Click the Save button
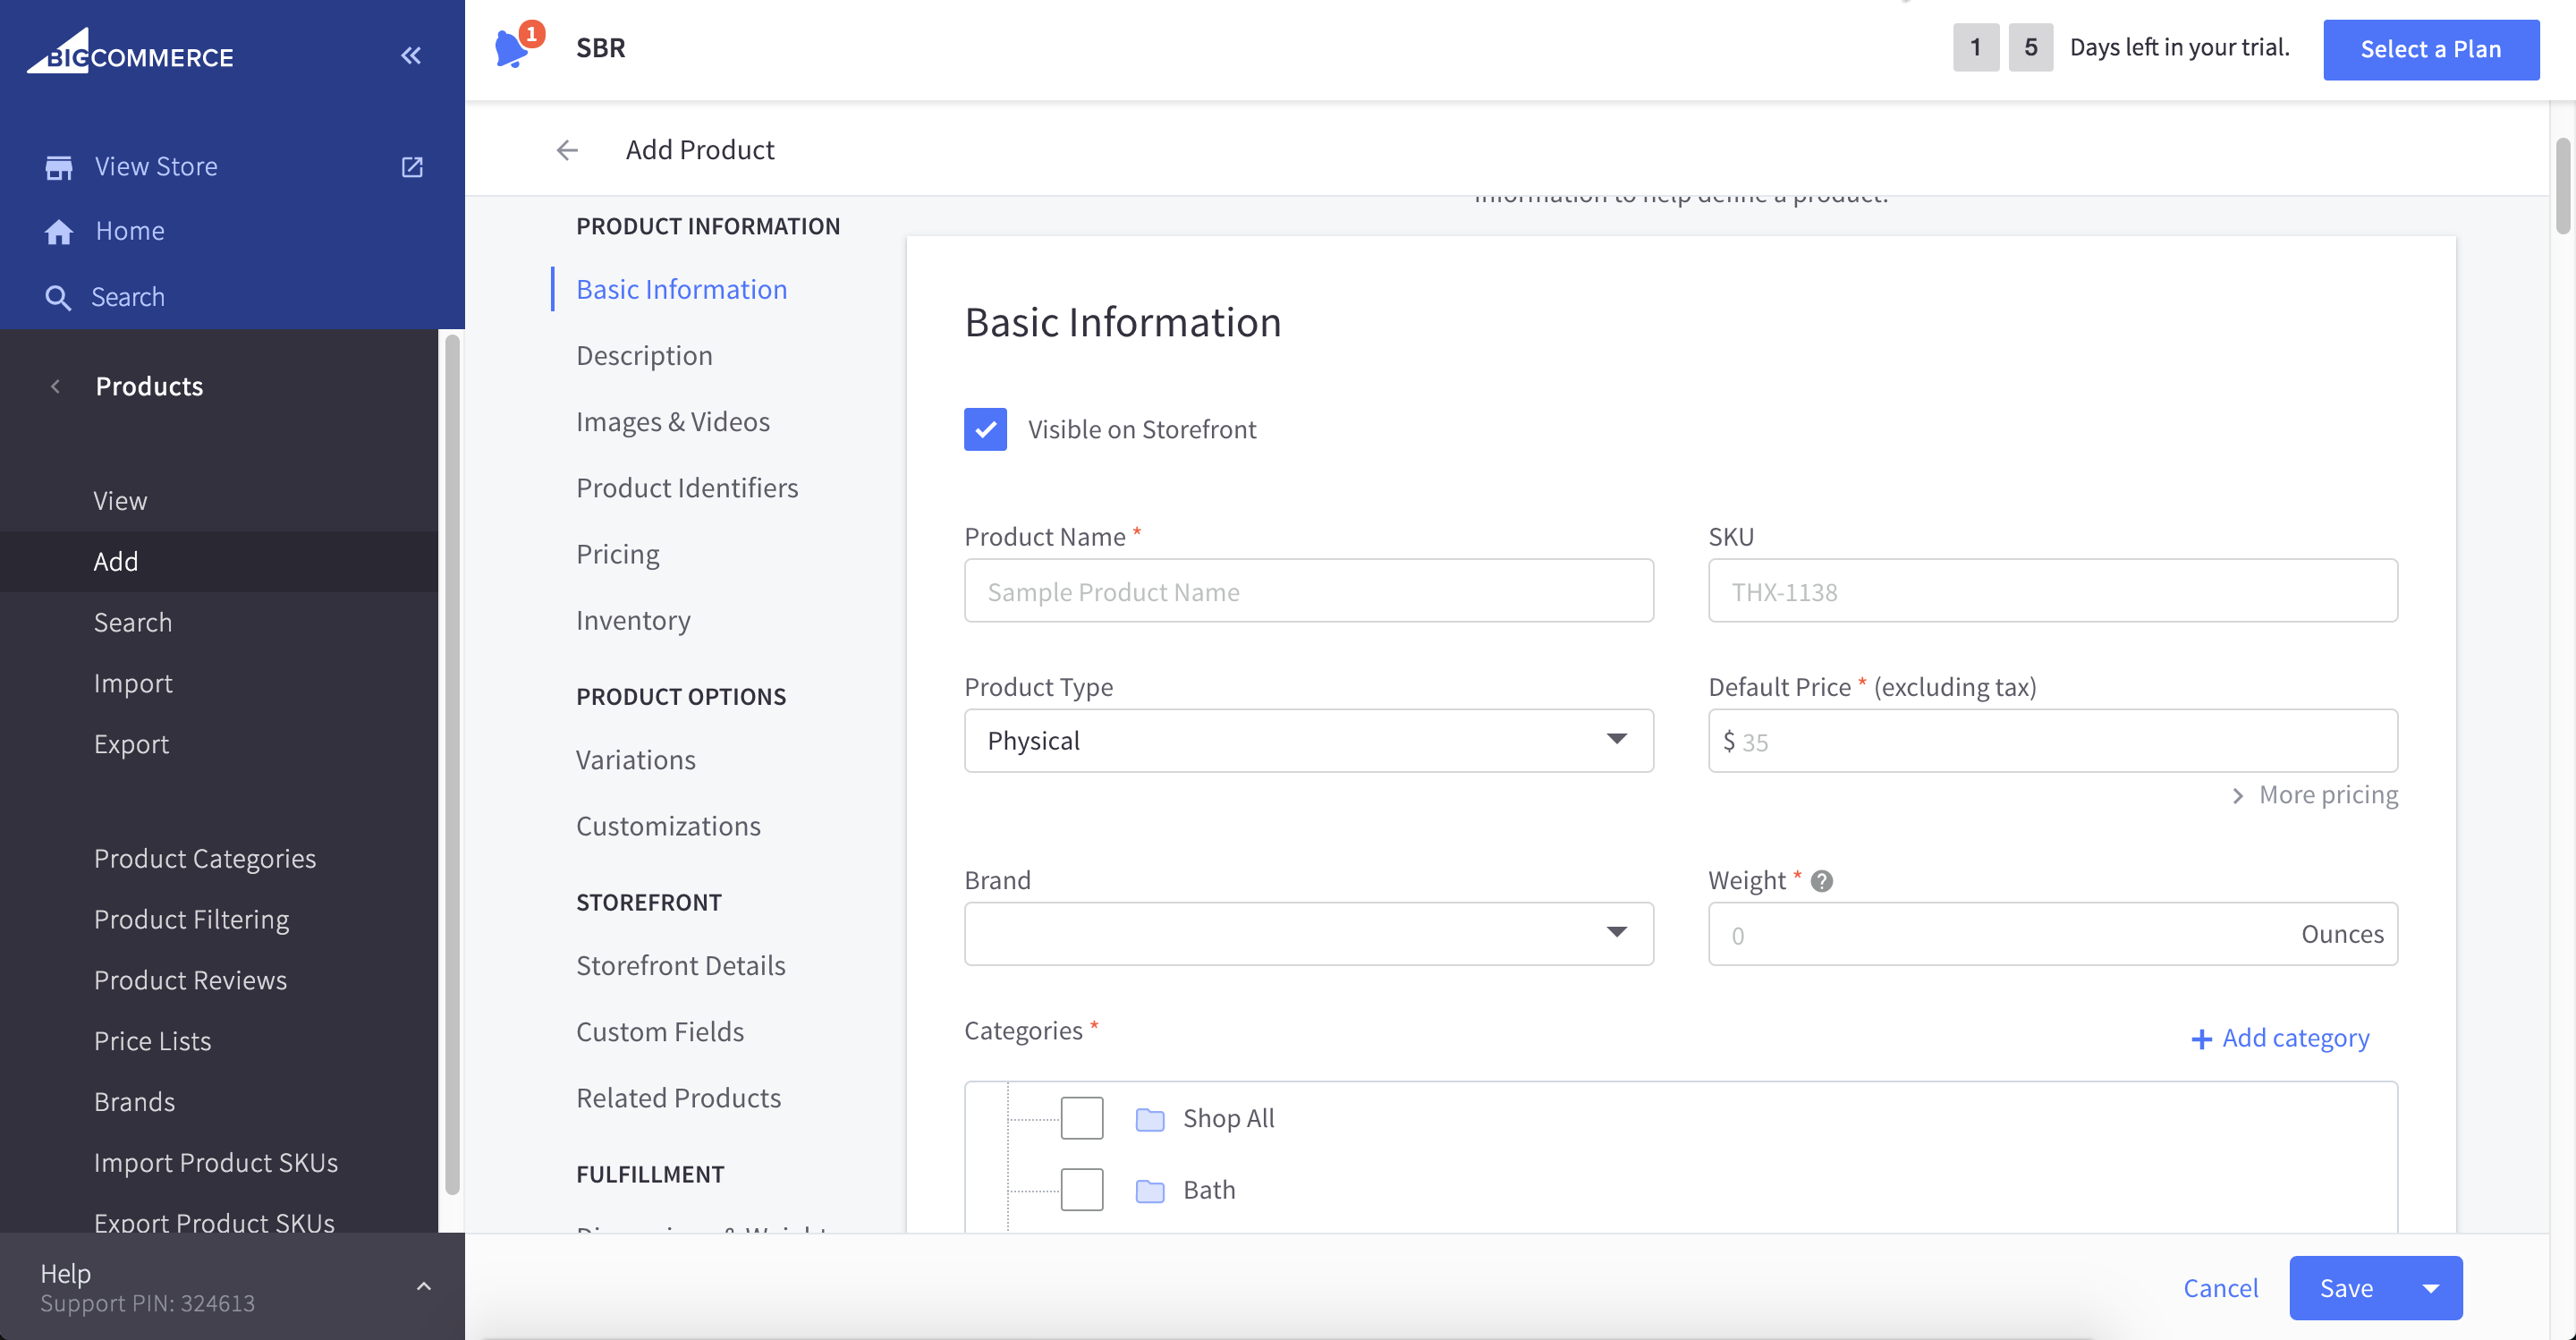The image size is (2576, 1340). click(2346, 1288)
